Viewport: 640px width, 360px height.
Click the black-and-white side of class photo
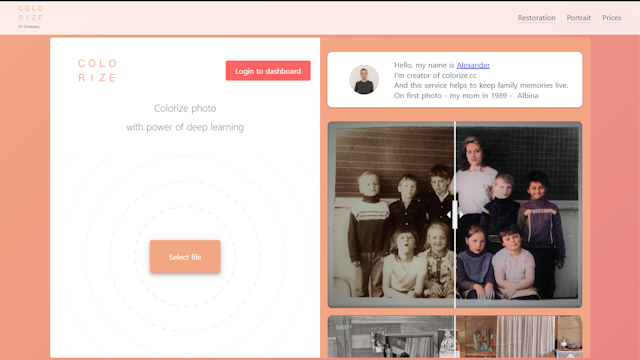391,215
